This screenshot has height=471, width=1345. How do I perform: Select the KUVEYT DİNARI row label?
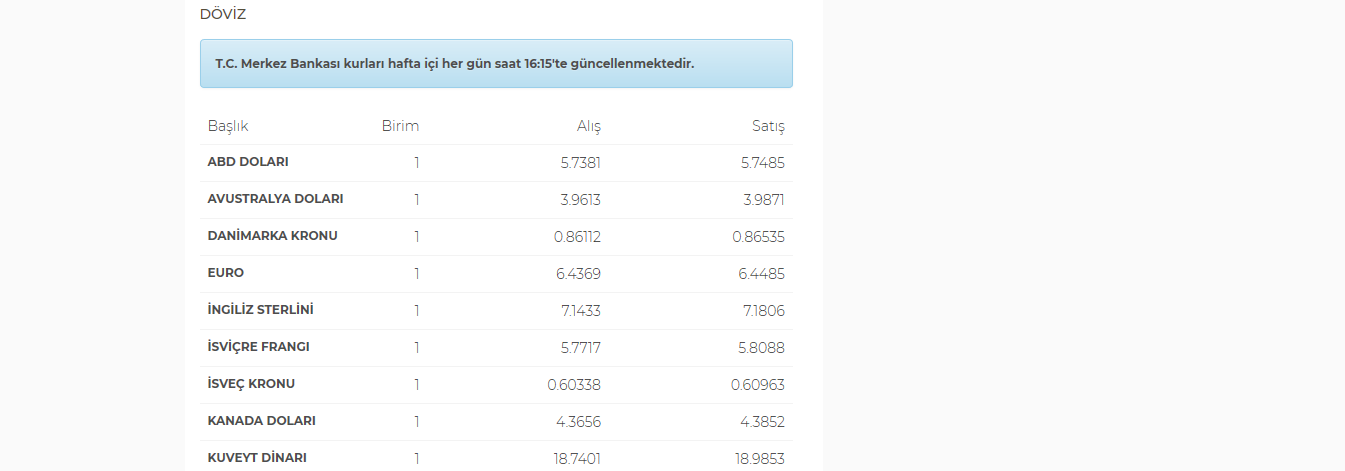pyautogui.click(x=257, y=458)
